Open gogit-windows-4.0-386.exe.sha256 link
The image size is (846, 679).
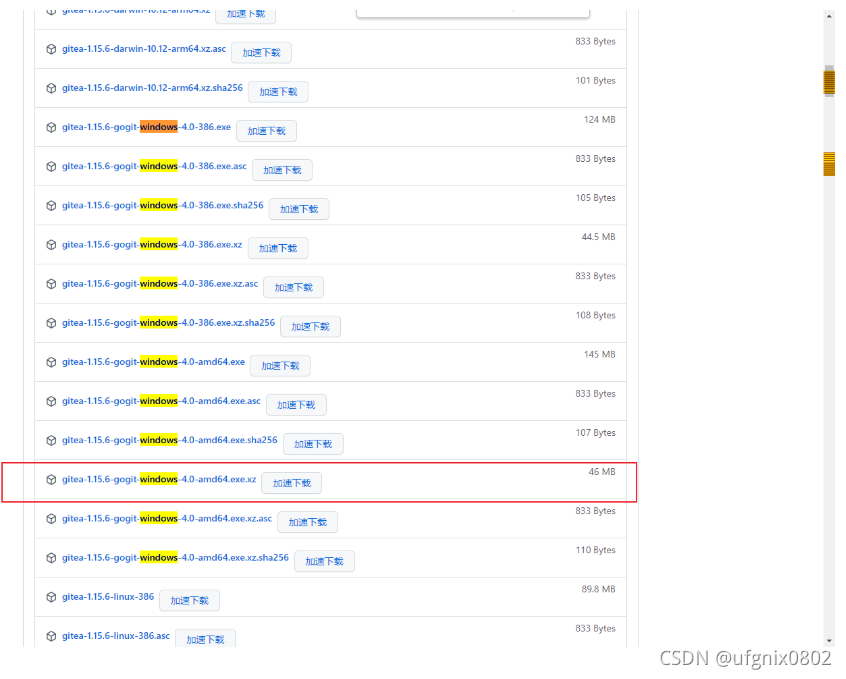[162, 205]
